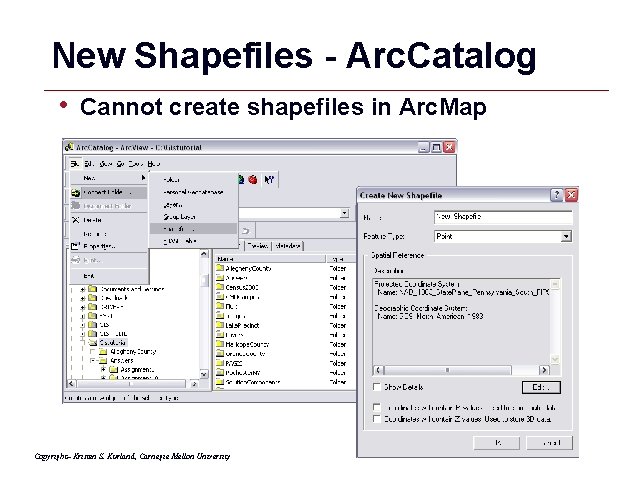Collapse the Answers folder in the tree

pos(93,360)
